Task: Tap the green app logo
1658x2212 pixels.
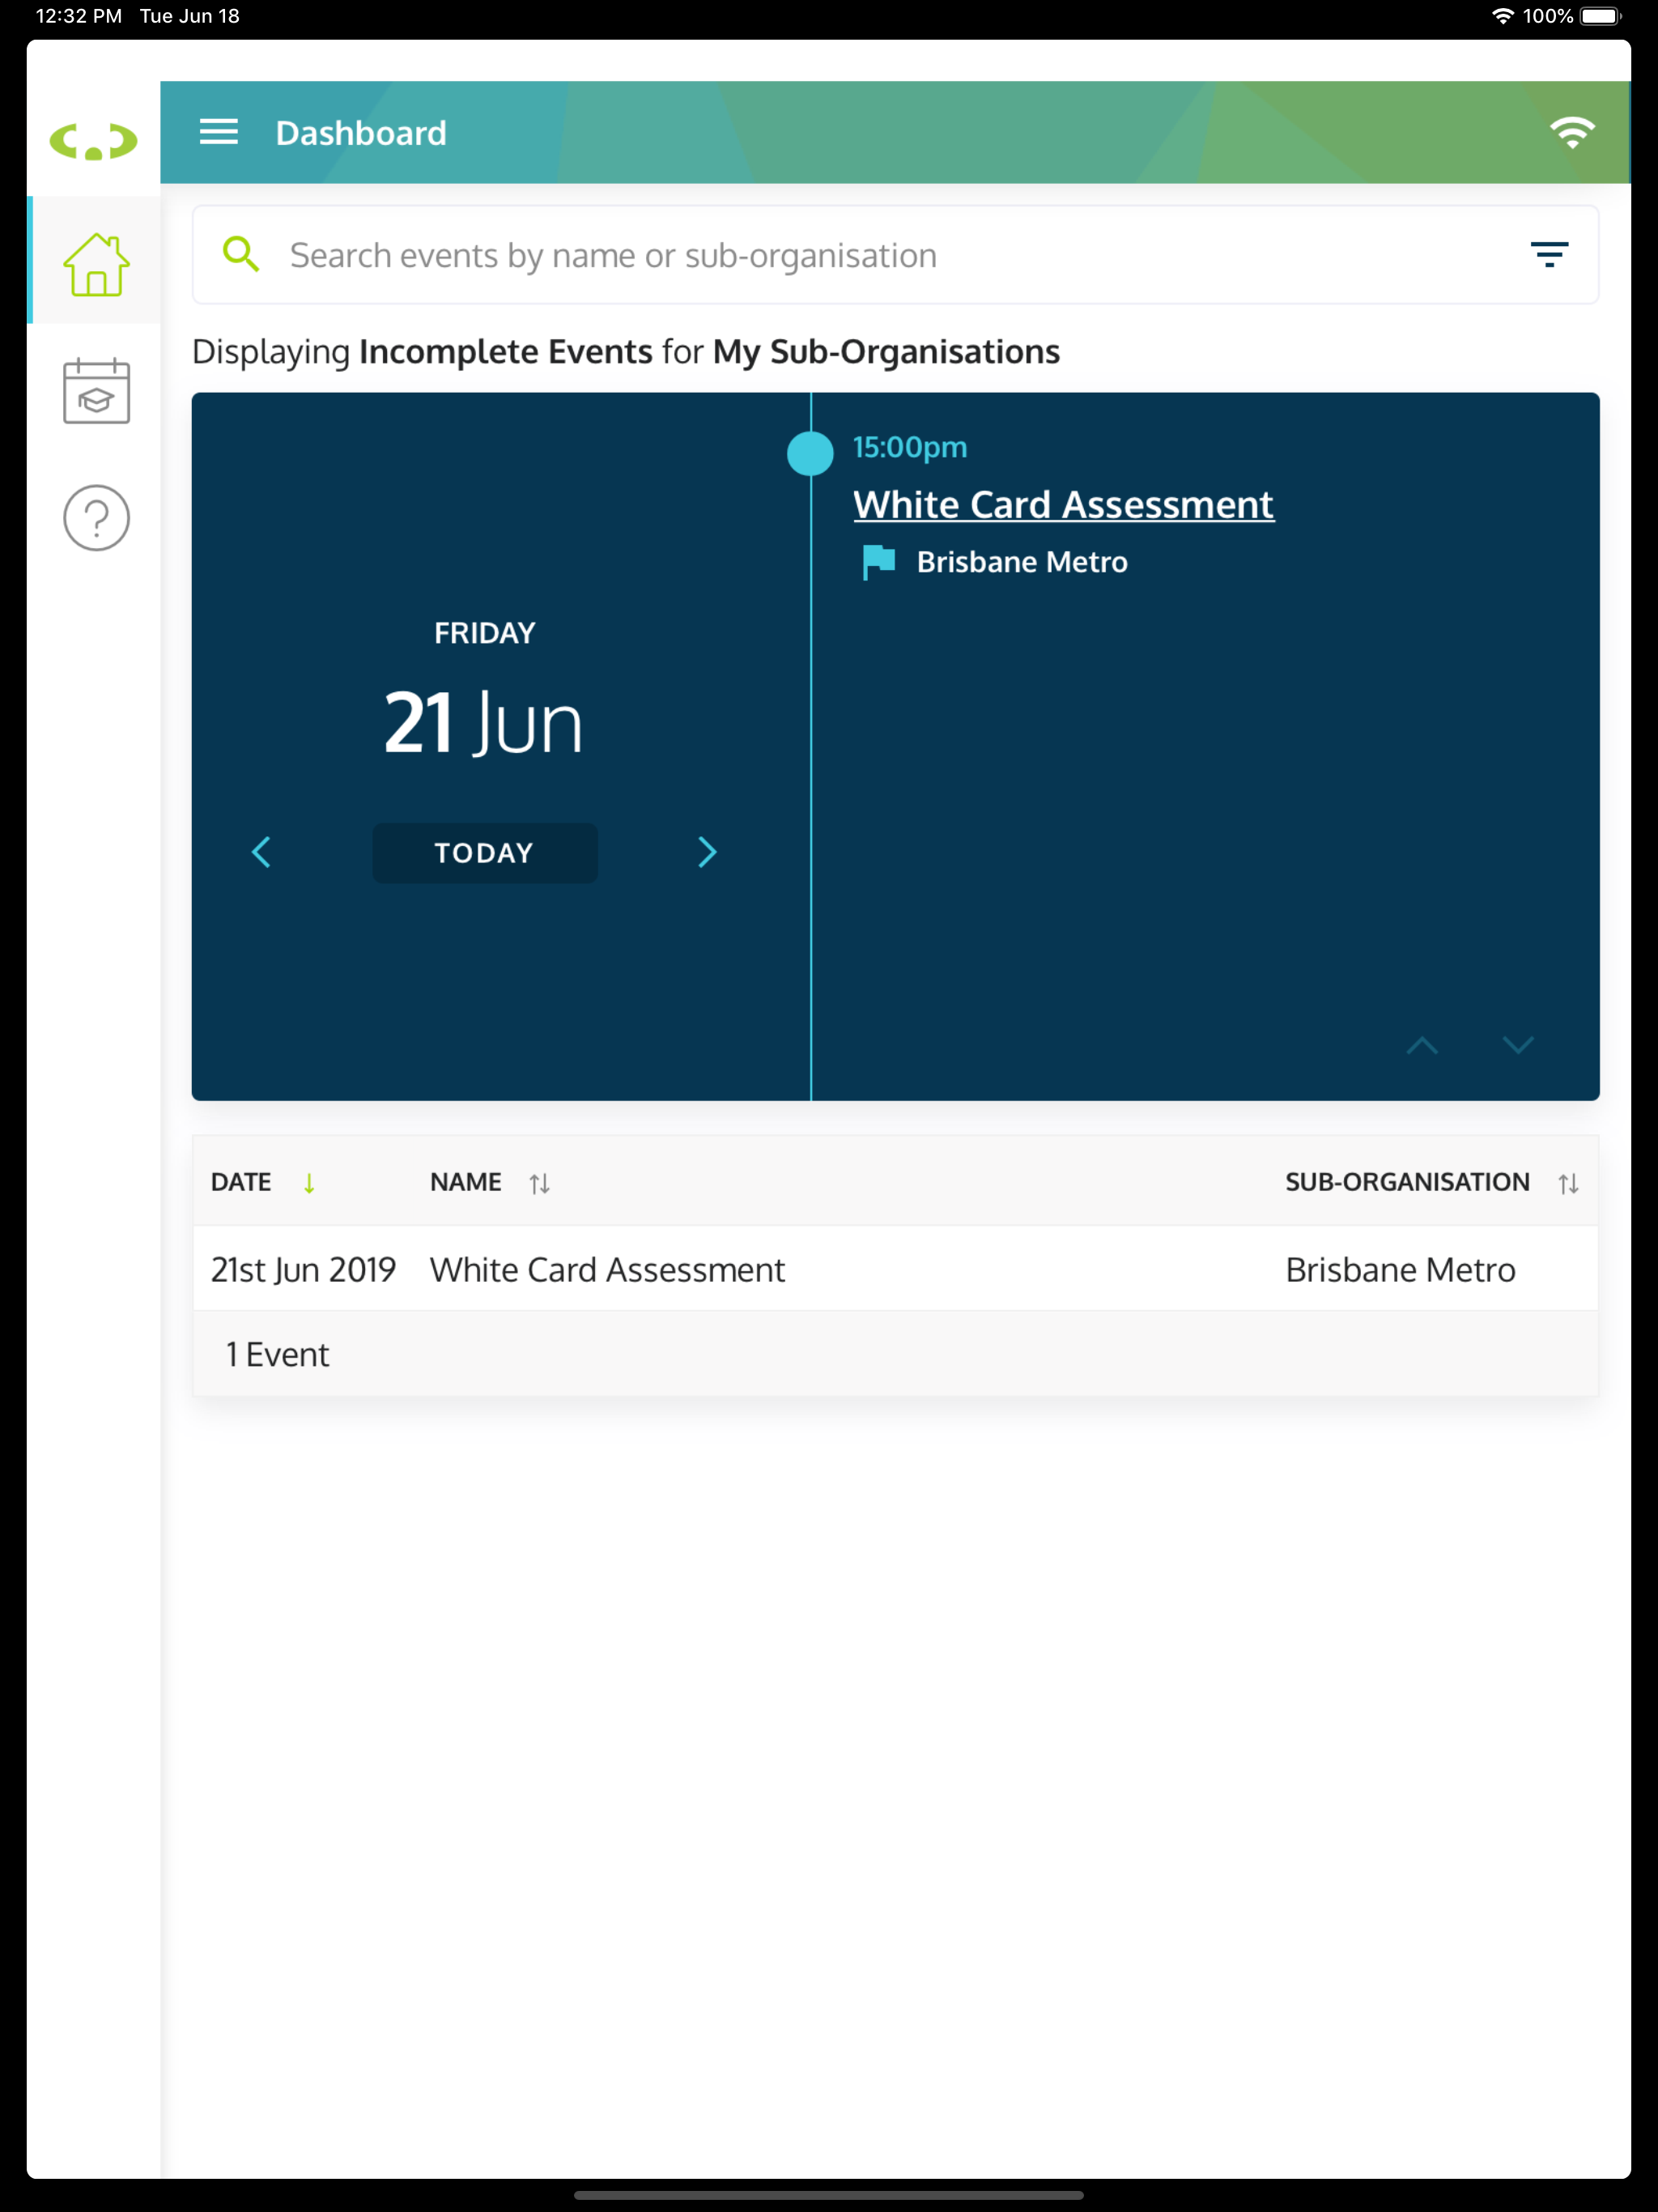Action: [x=94, y=140]
